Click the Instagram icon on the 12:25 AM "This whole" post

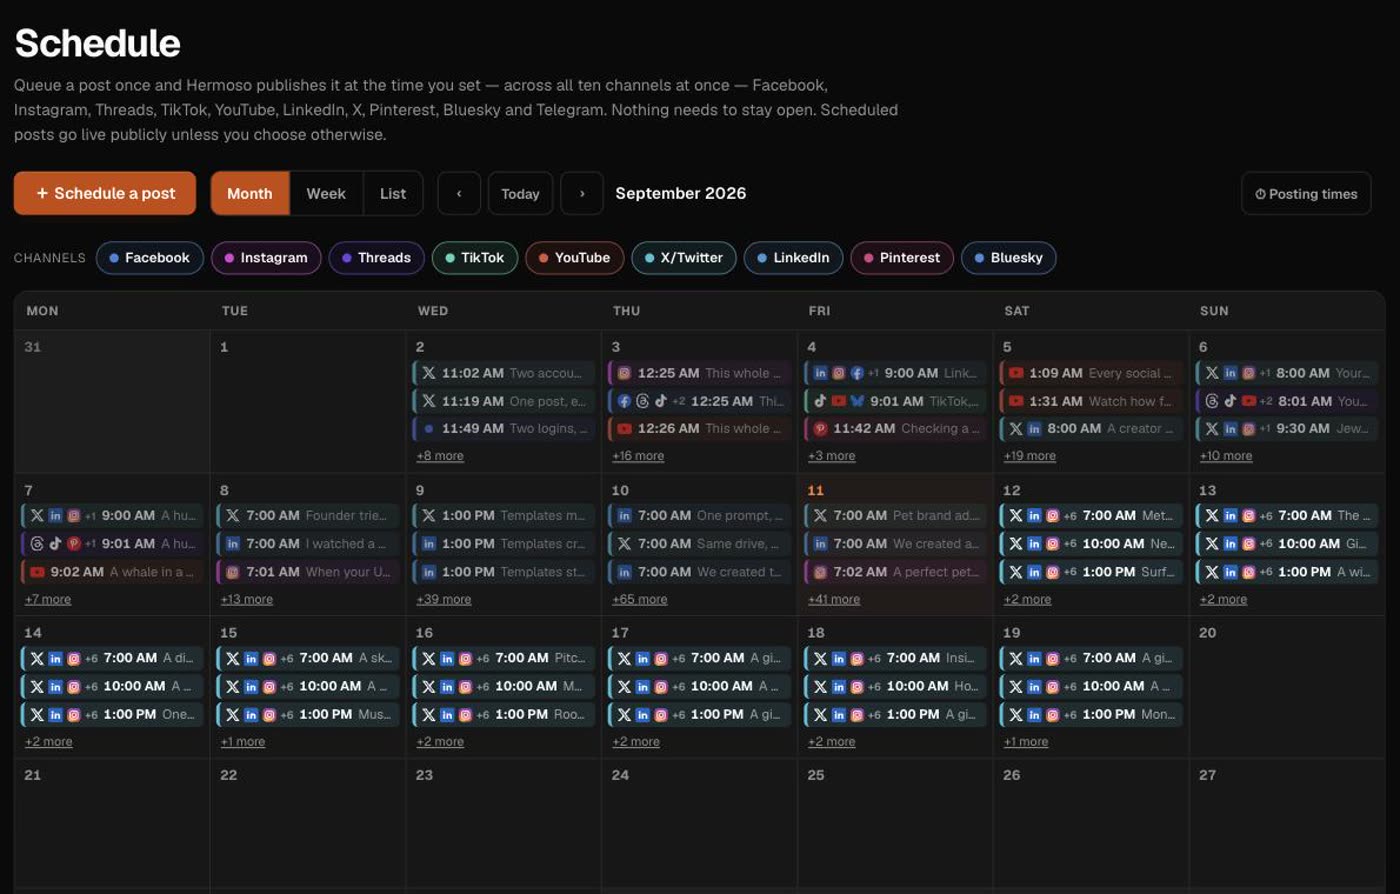click(x=624, y=373)
